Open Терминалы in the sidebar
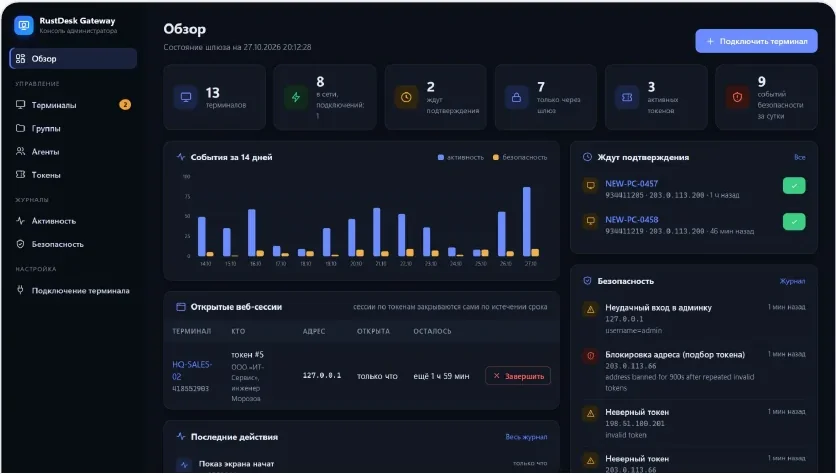Image resolution: width=836 pixels, height=474 pixels. point(73,105)
